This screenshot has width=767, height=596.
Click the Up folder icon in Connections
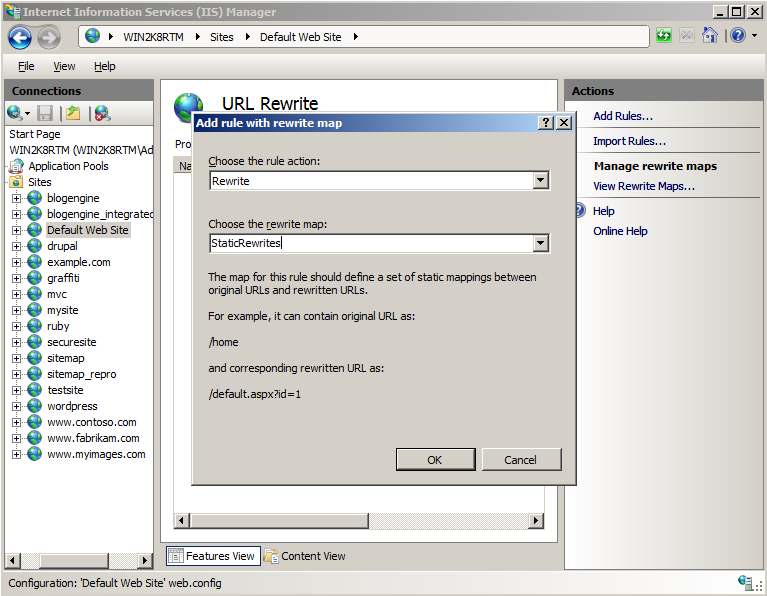(73, 113)
